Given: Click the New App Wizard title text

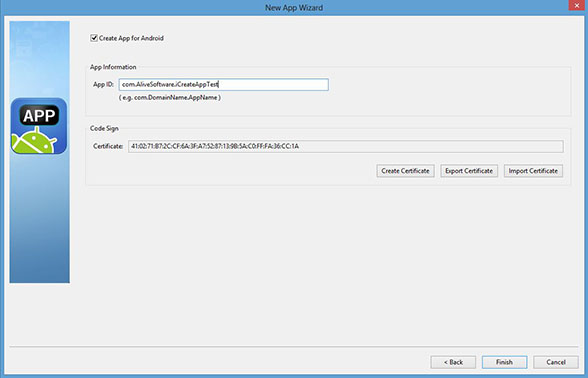Looking at the screenshot, I should [294, 8].
